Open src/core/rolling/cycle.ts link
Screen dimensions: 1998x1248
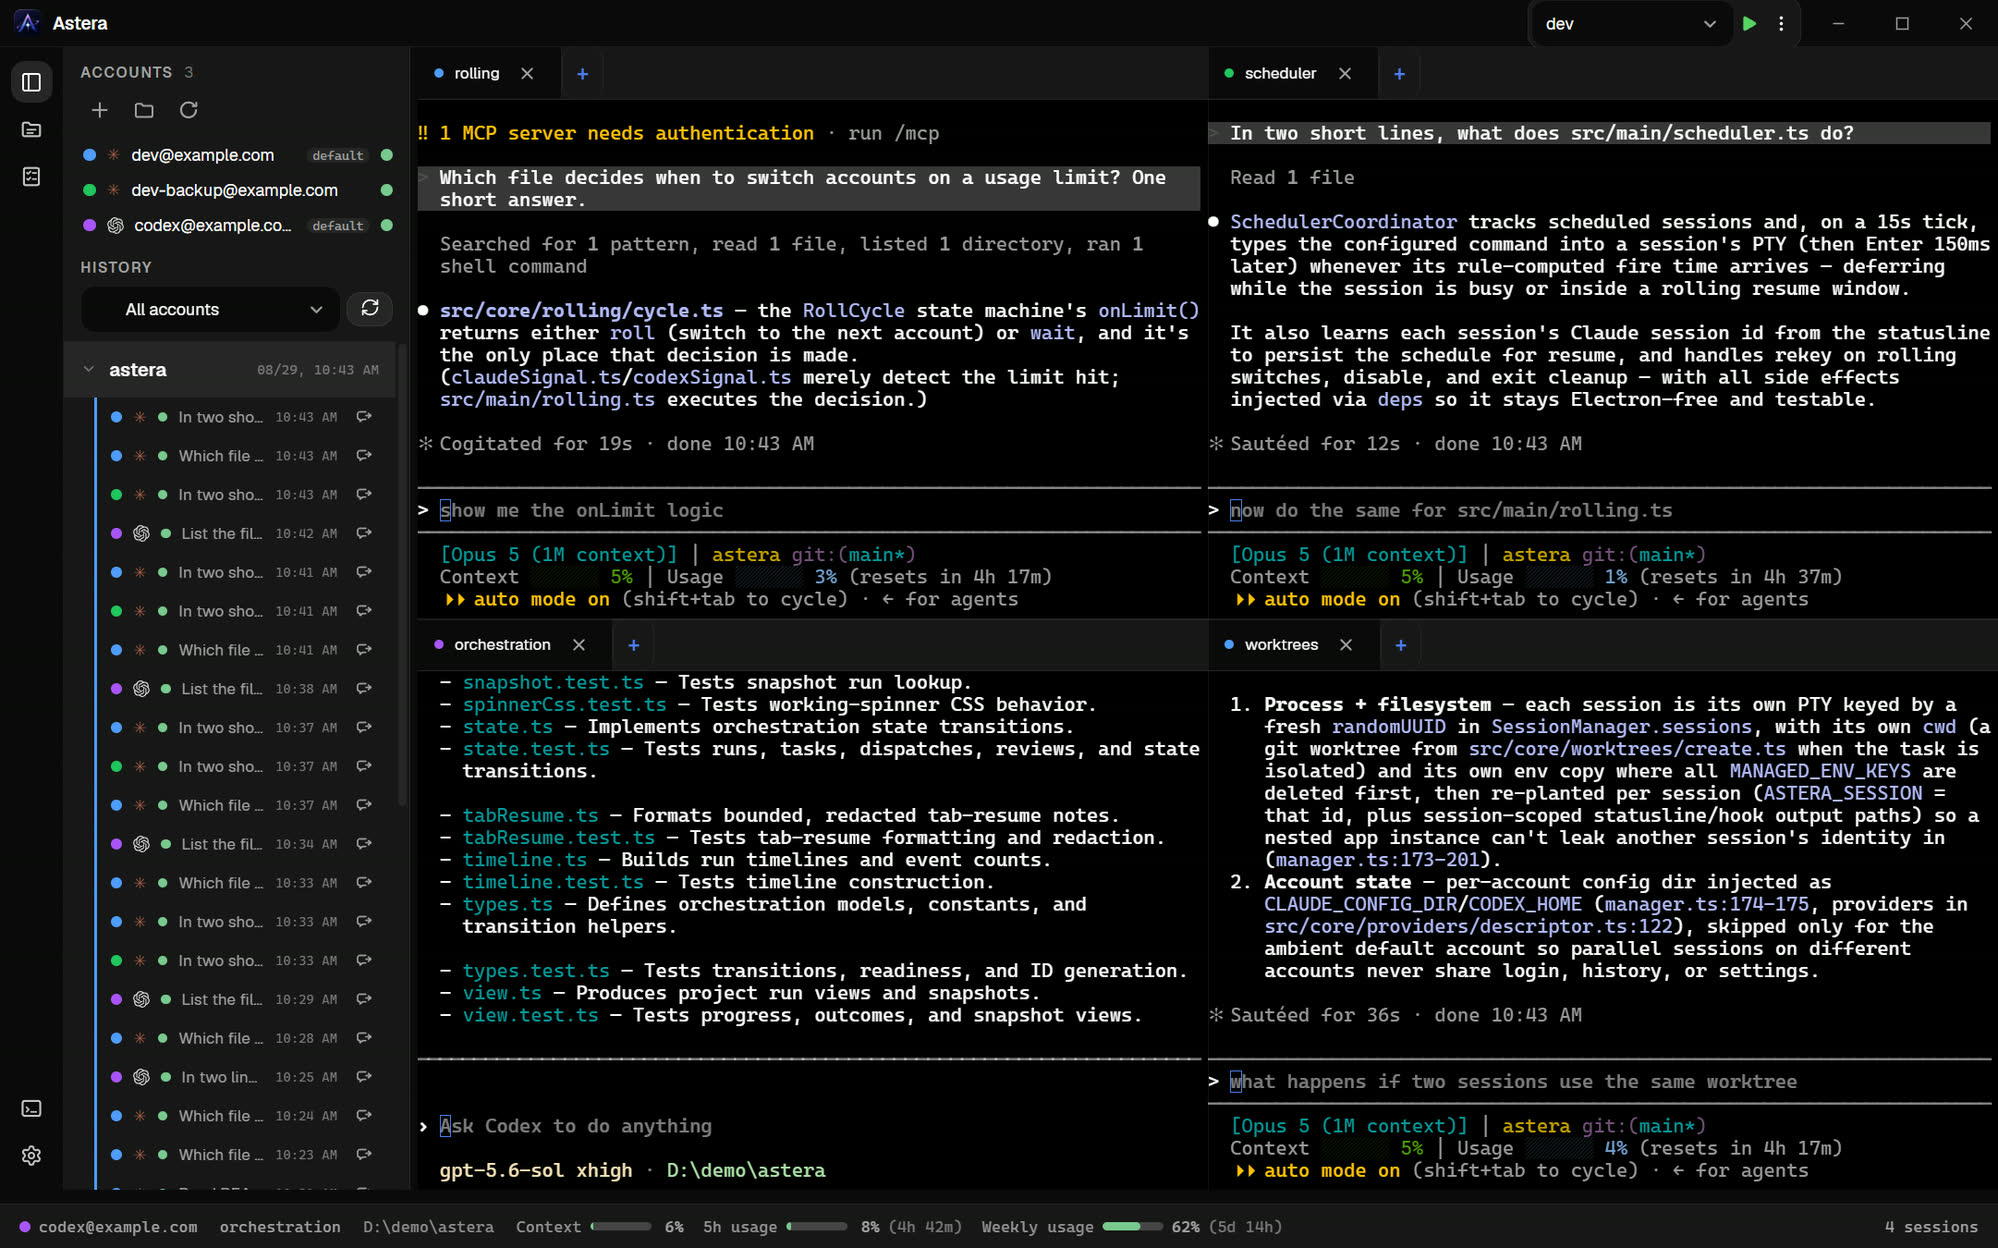581,311
